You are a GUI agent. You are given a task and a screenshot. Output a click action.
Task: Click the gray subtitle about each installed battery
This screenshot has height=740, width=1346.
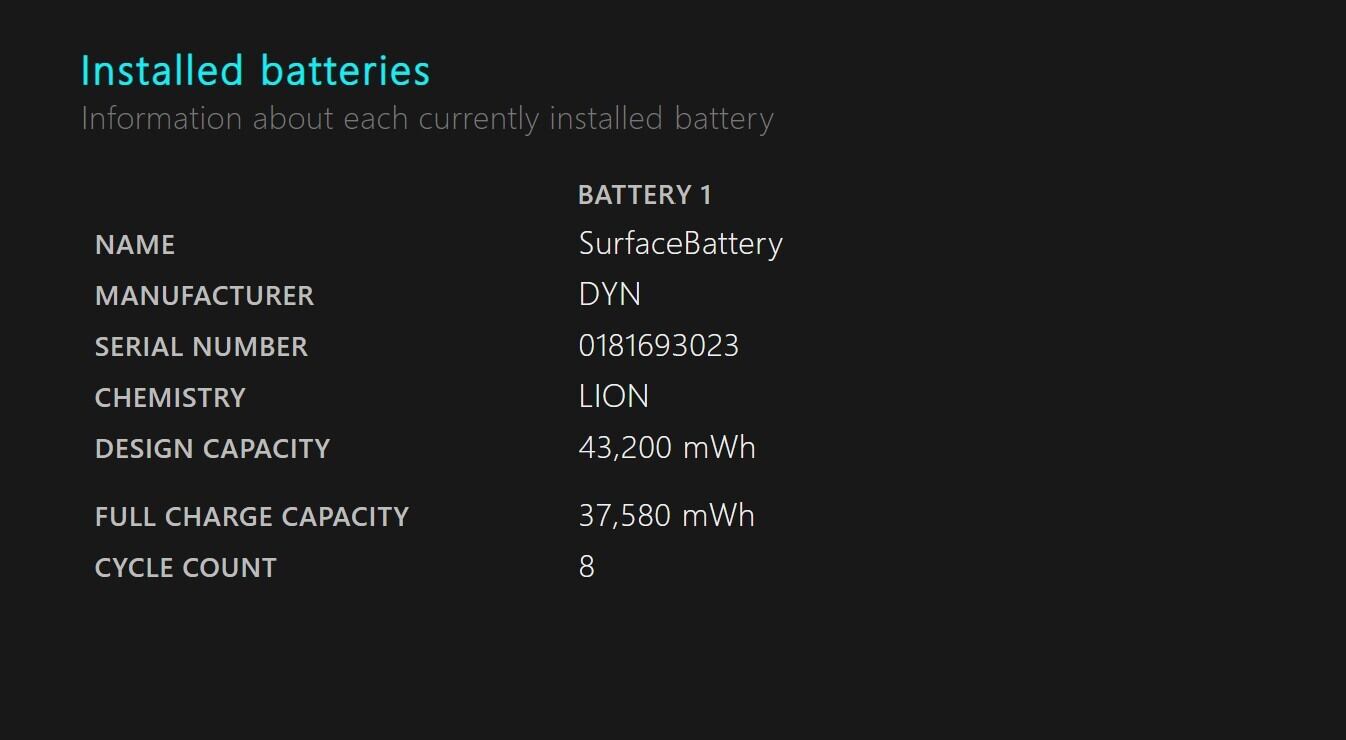point(427,119)
